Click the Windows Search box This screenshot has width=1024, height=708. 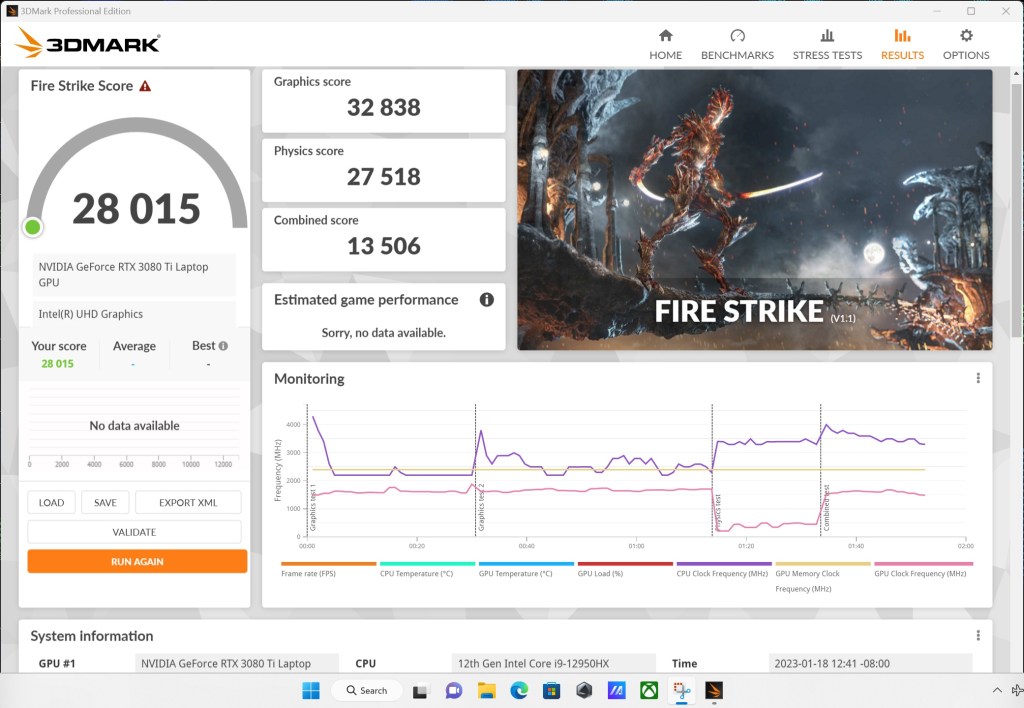(x=365, y=690)
